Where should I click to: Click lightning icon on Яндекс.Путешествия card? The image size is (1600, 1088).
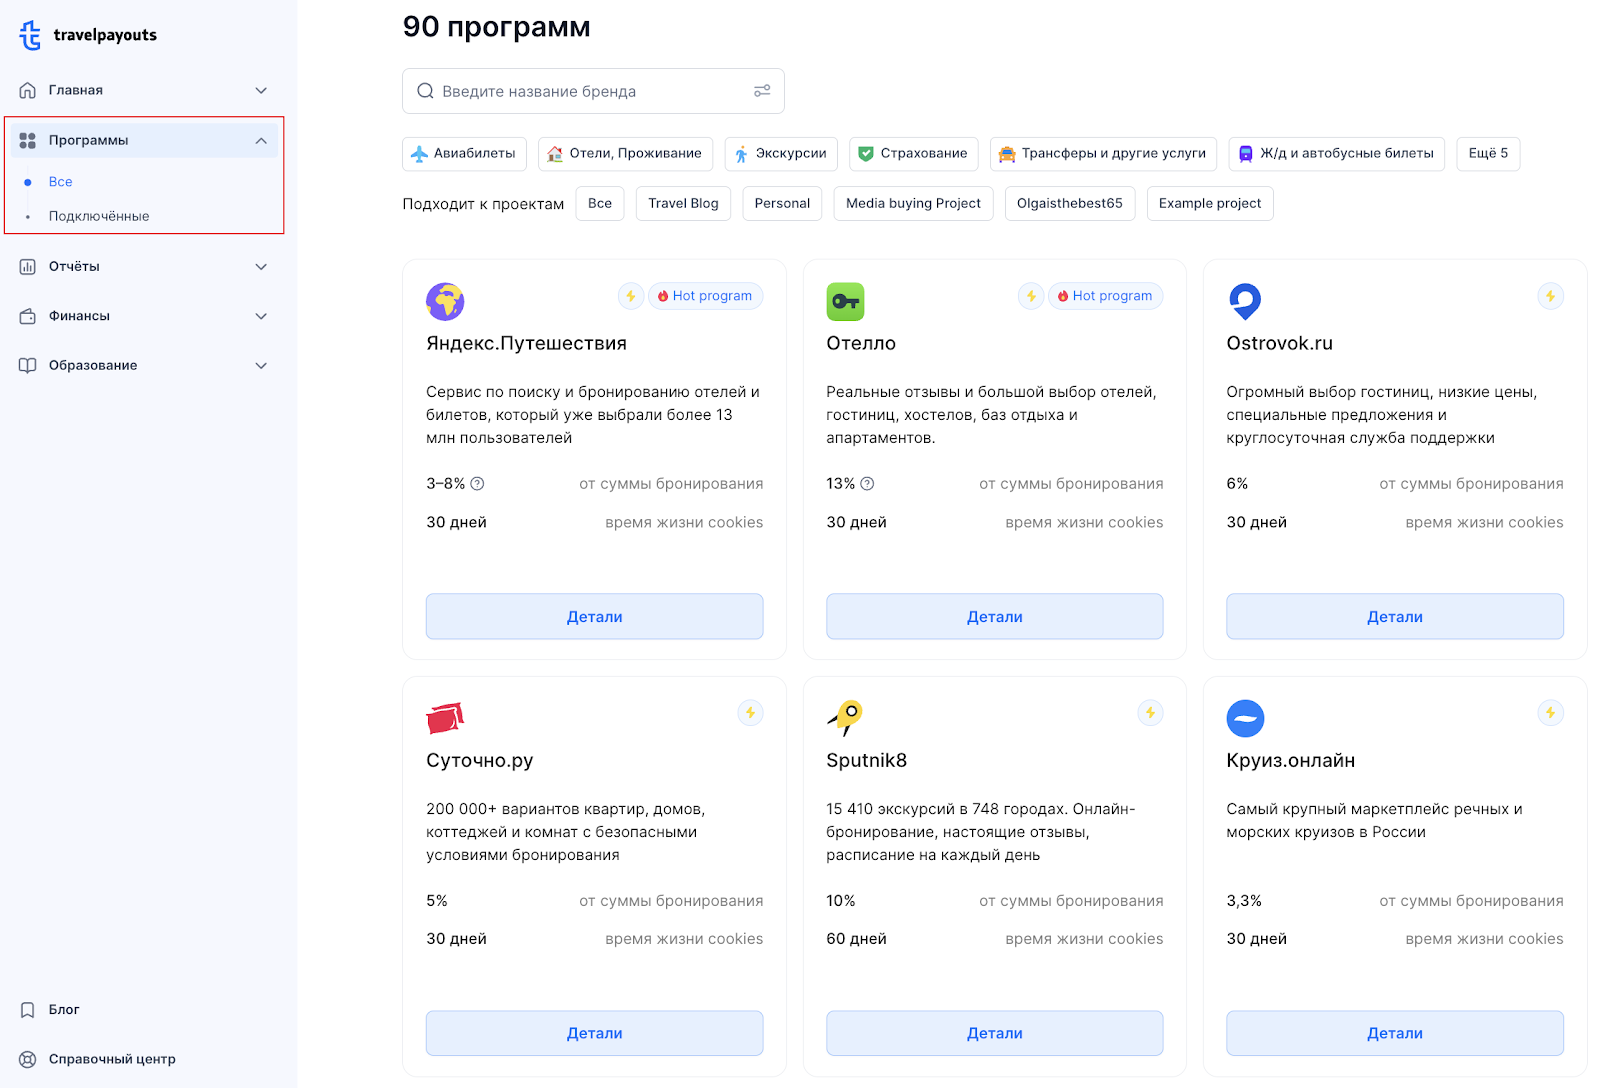pos(631,296)
